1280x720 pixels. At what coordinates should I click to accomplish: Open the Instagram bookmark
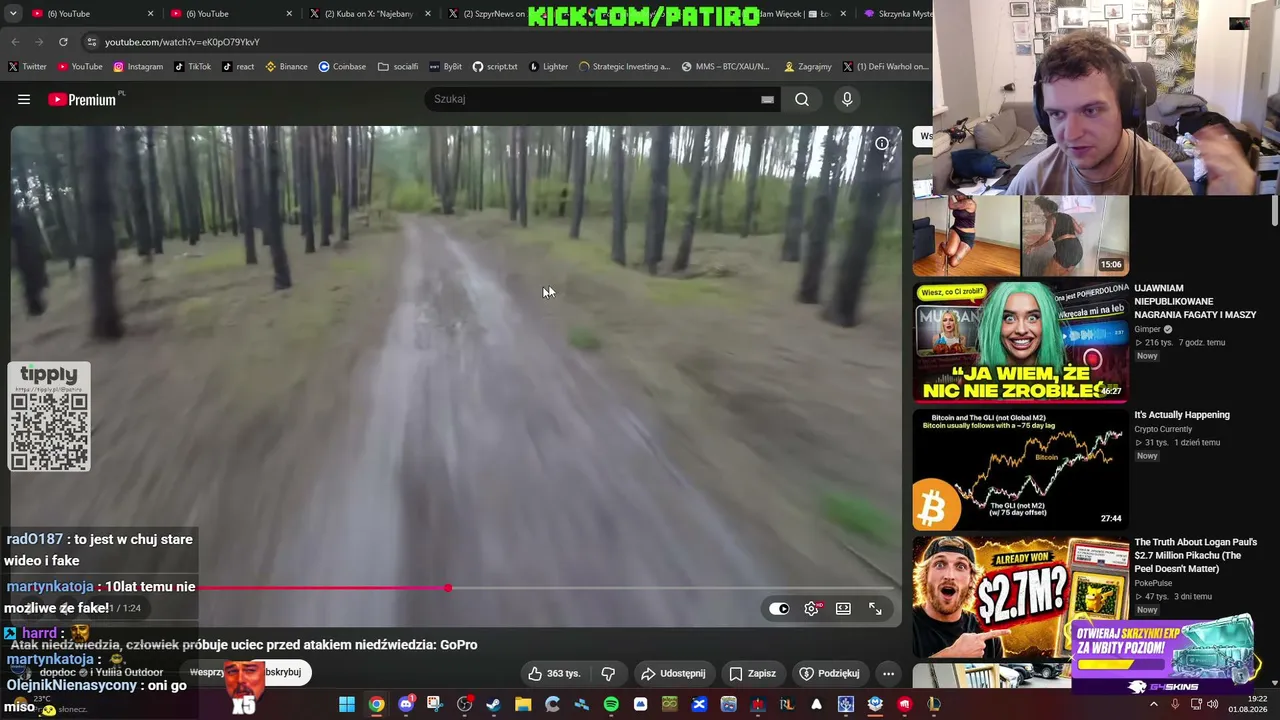[138, 67]
